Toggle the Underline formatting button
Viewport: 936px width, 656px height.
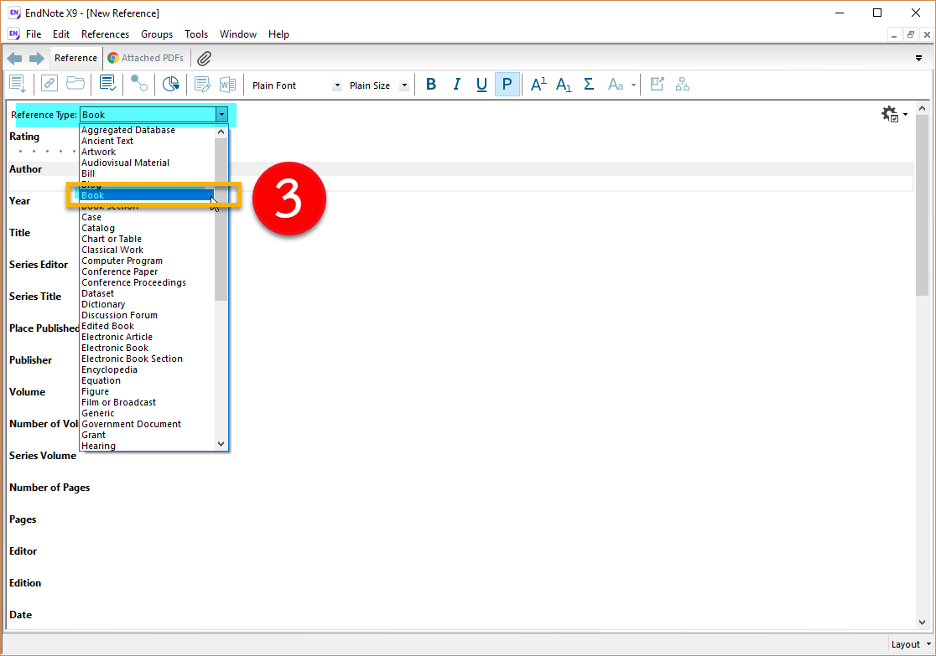pyautogui.click(x=482, y=85)
